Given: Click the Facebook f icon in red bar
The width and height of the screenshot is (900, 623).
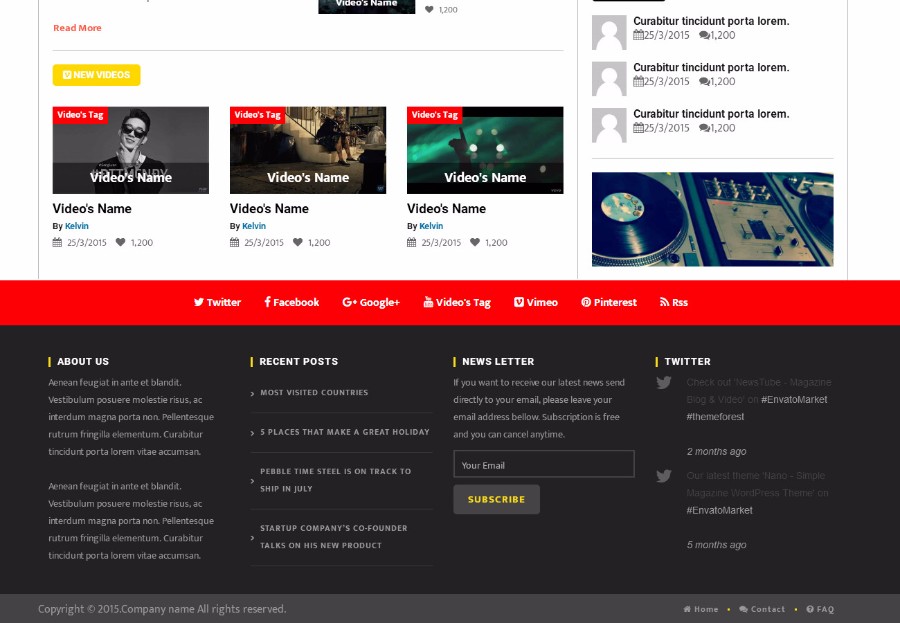Looking at the screenshot, I should (x=267, y=302).
